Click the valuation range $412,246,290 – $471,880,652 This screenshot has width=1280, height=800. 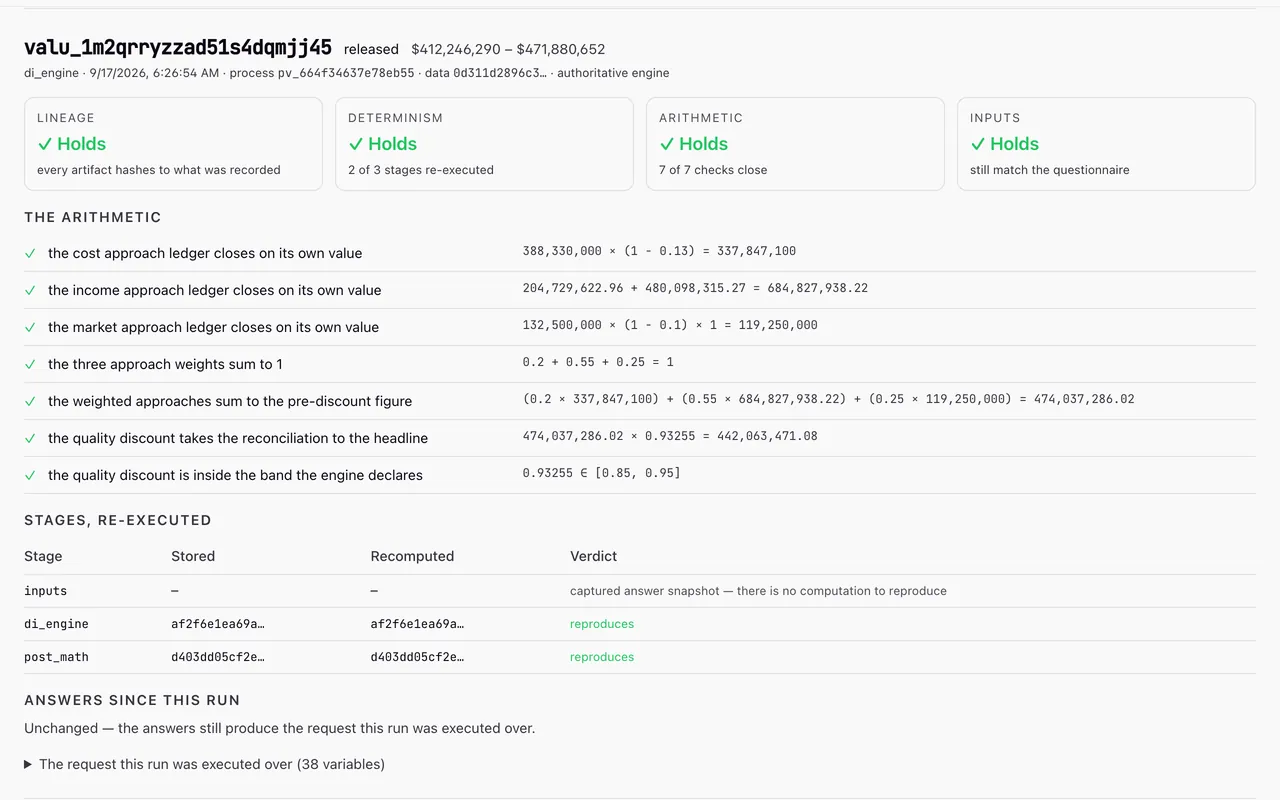click(x=508, y=49)
